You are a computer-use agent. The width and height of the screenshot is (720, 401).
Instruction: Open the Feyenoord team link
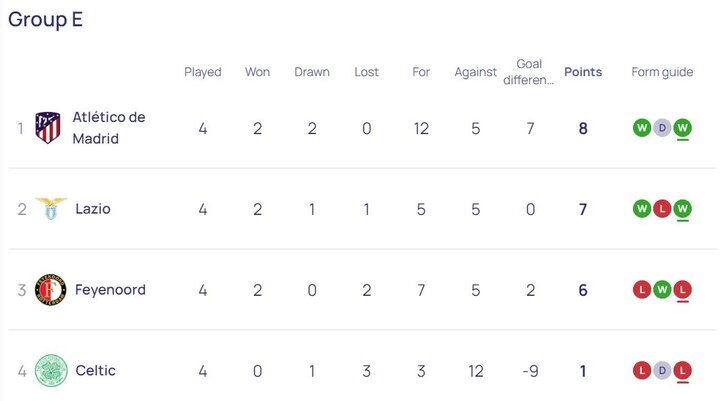110,290
